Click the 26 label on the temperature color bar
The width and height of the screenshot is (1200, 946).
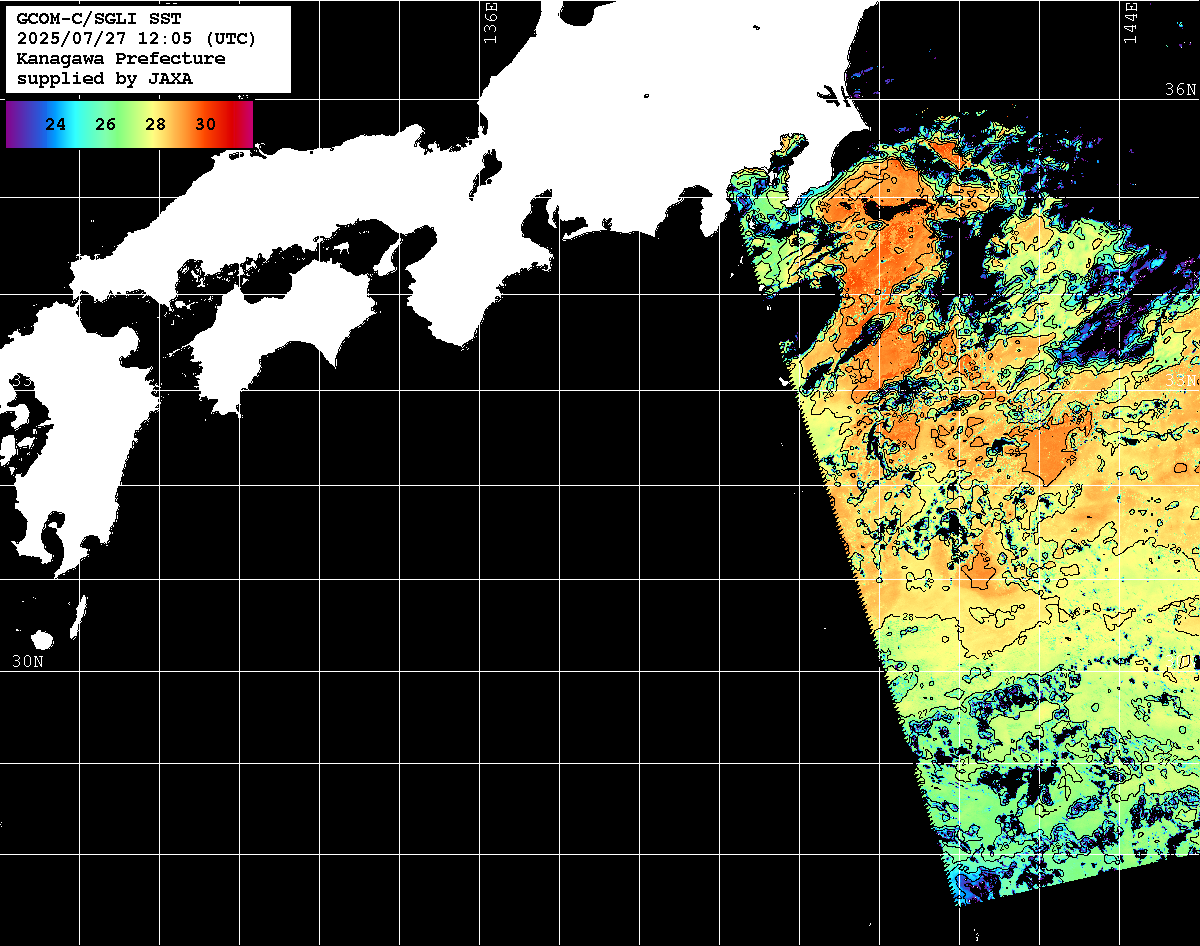106,125
